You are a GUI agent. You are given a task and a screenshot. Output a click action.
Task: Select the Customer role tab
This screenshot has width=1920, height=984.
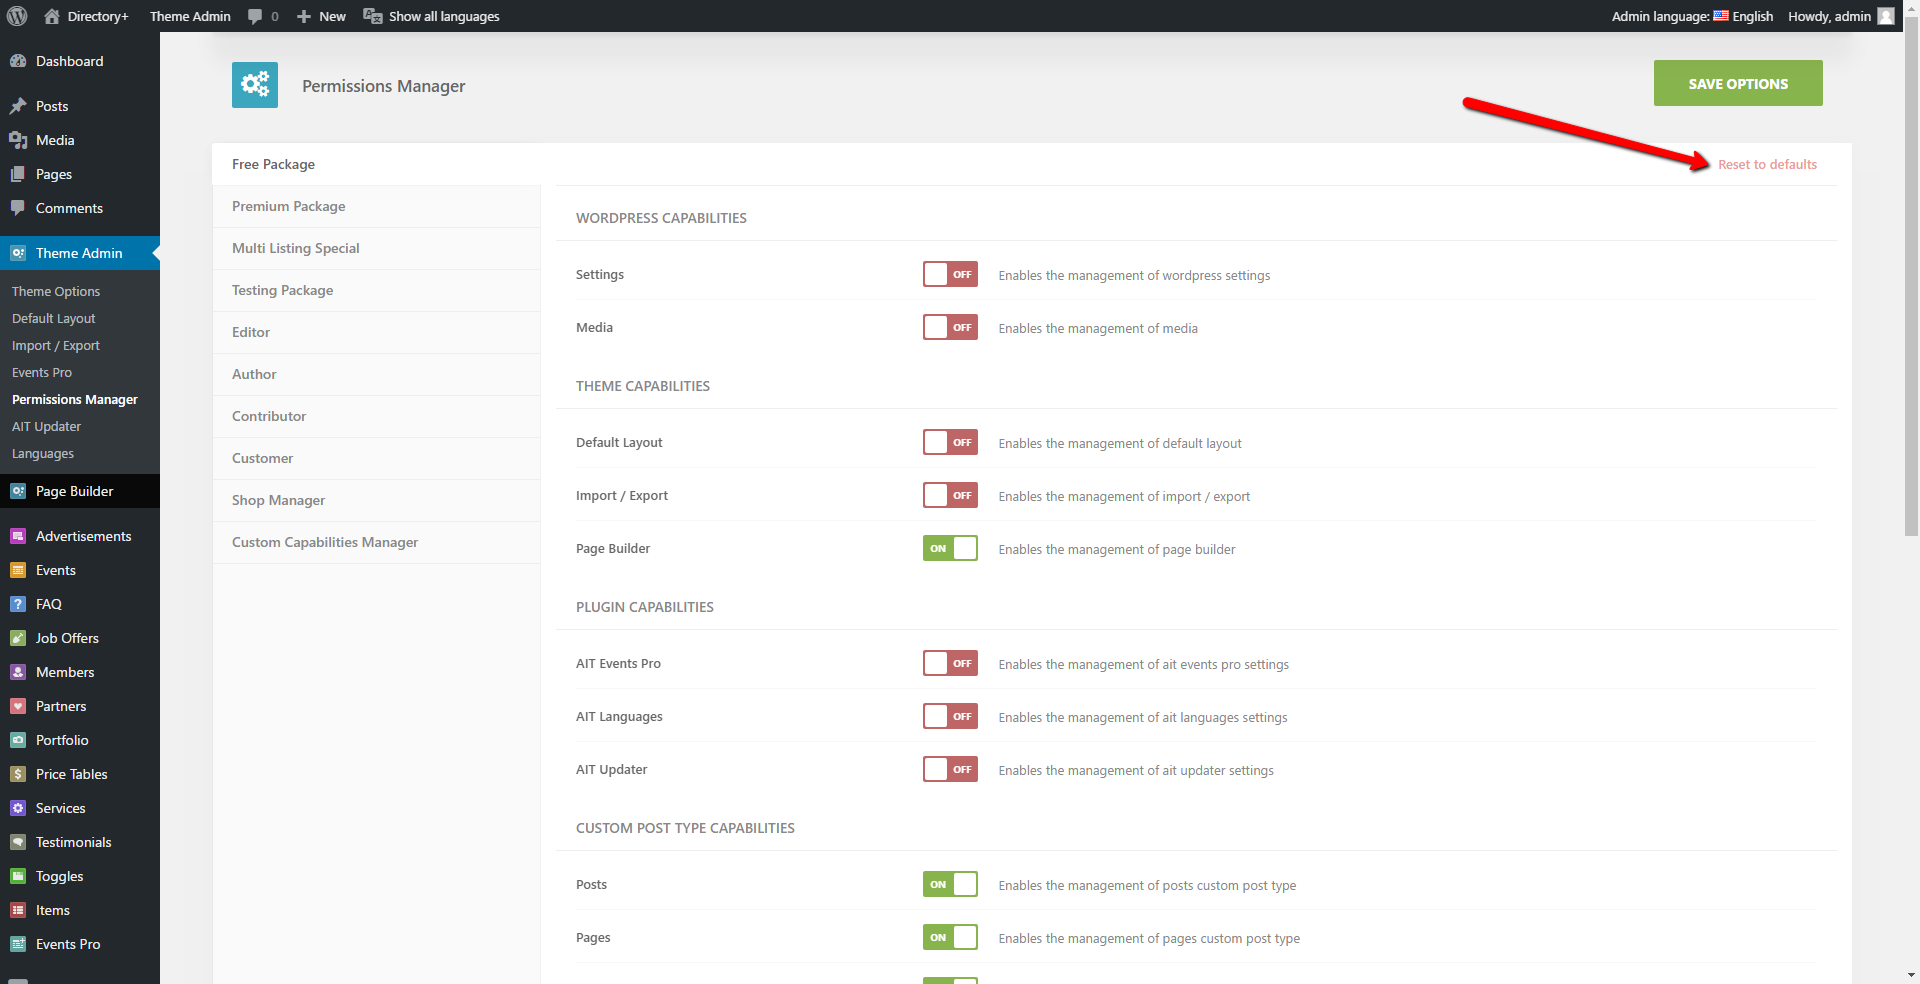(376, 458)
